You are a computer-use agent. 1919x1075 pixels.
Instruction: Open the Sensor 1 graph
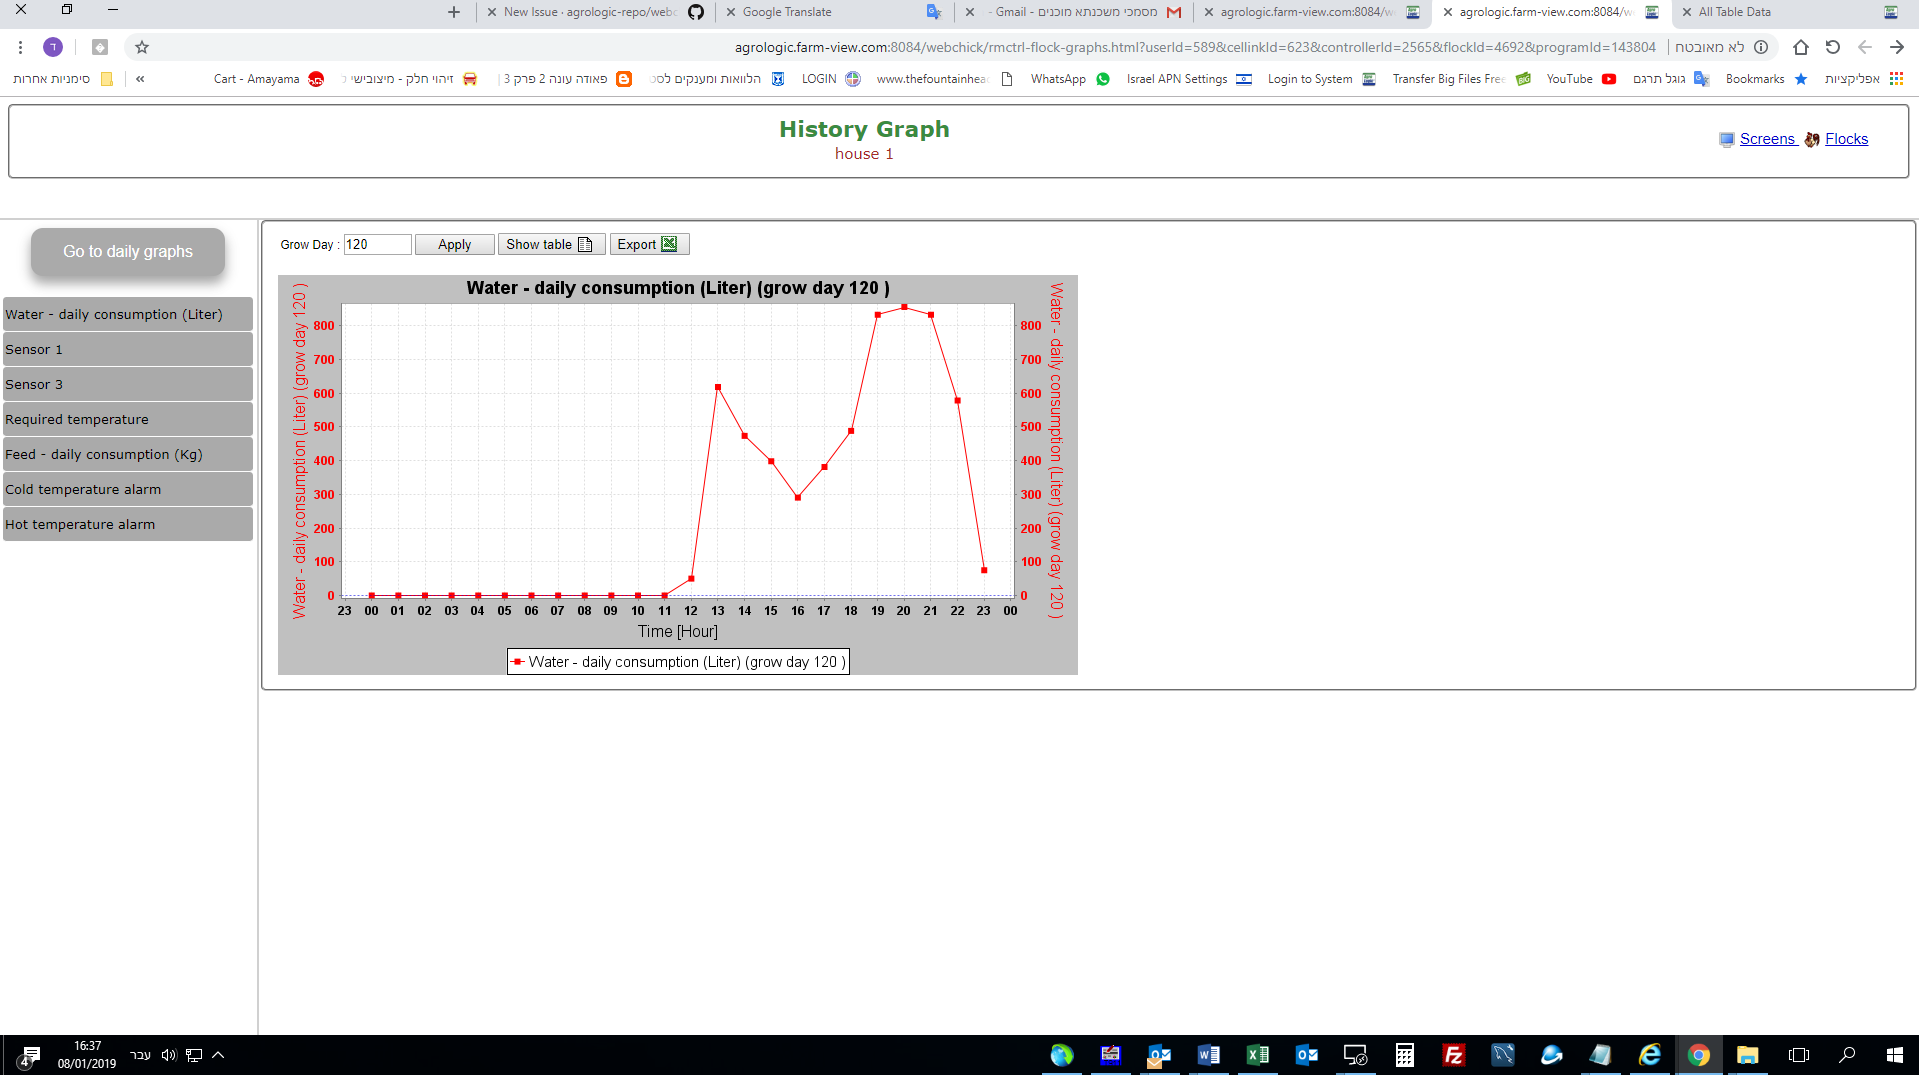click(x=128, y=349)
